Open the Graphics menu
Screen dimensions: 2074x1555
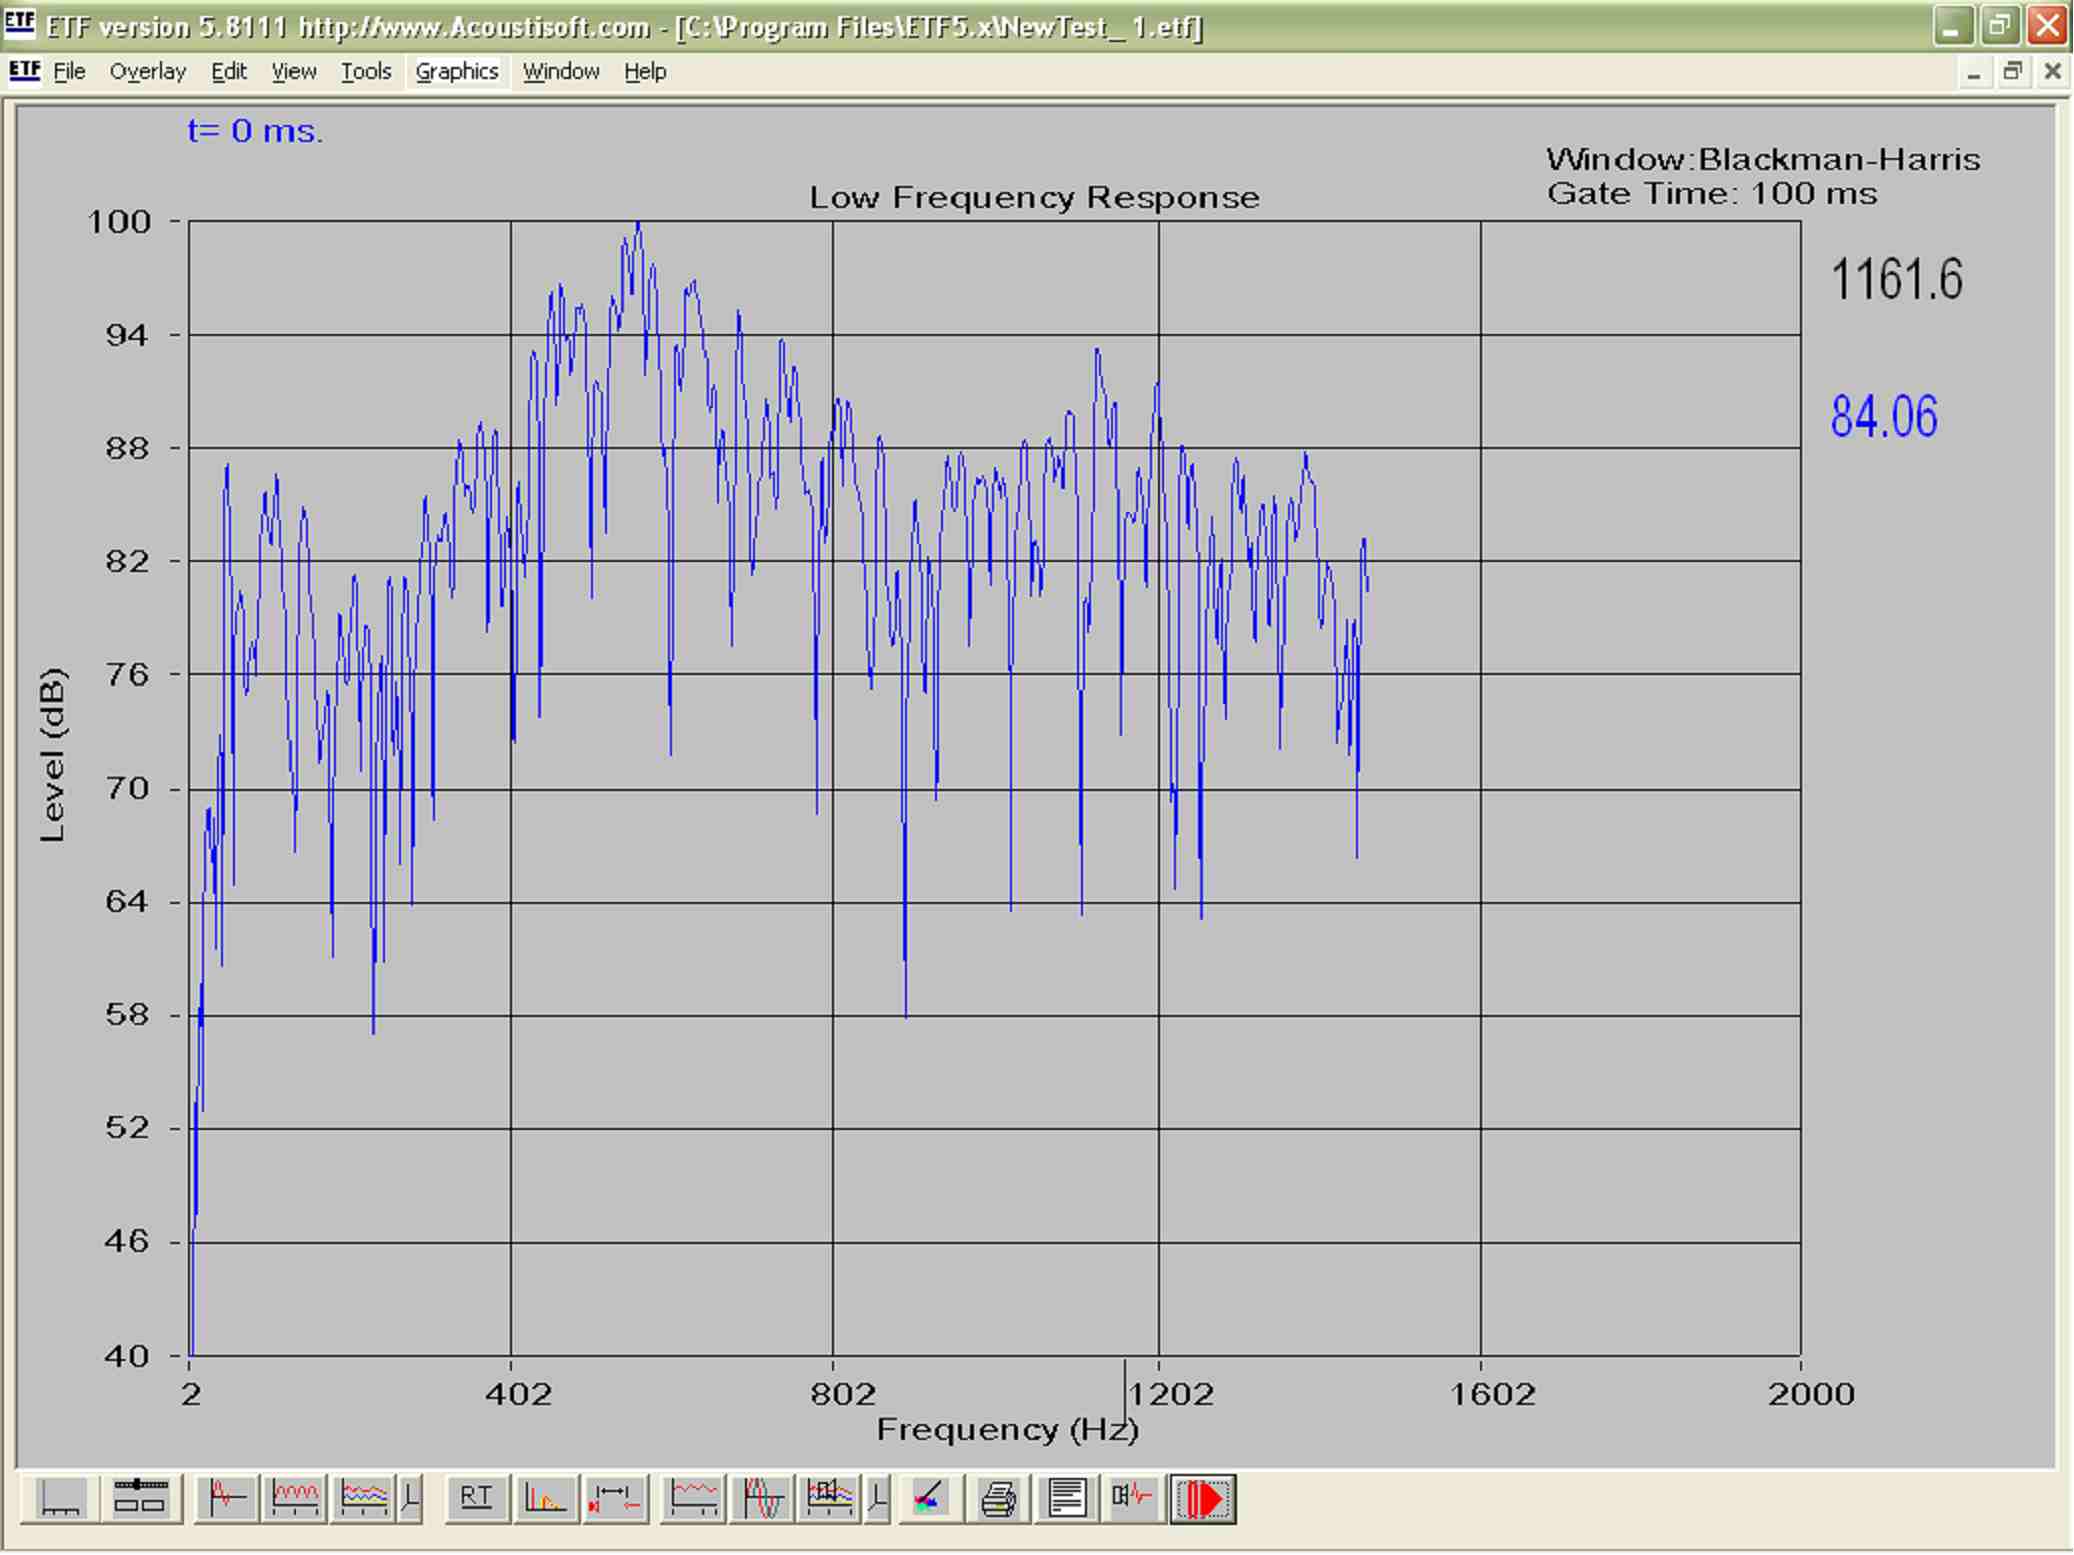pyautogui.click(x=456, y=72)
